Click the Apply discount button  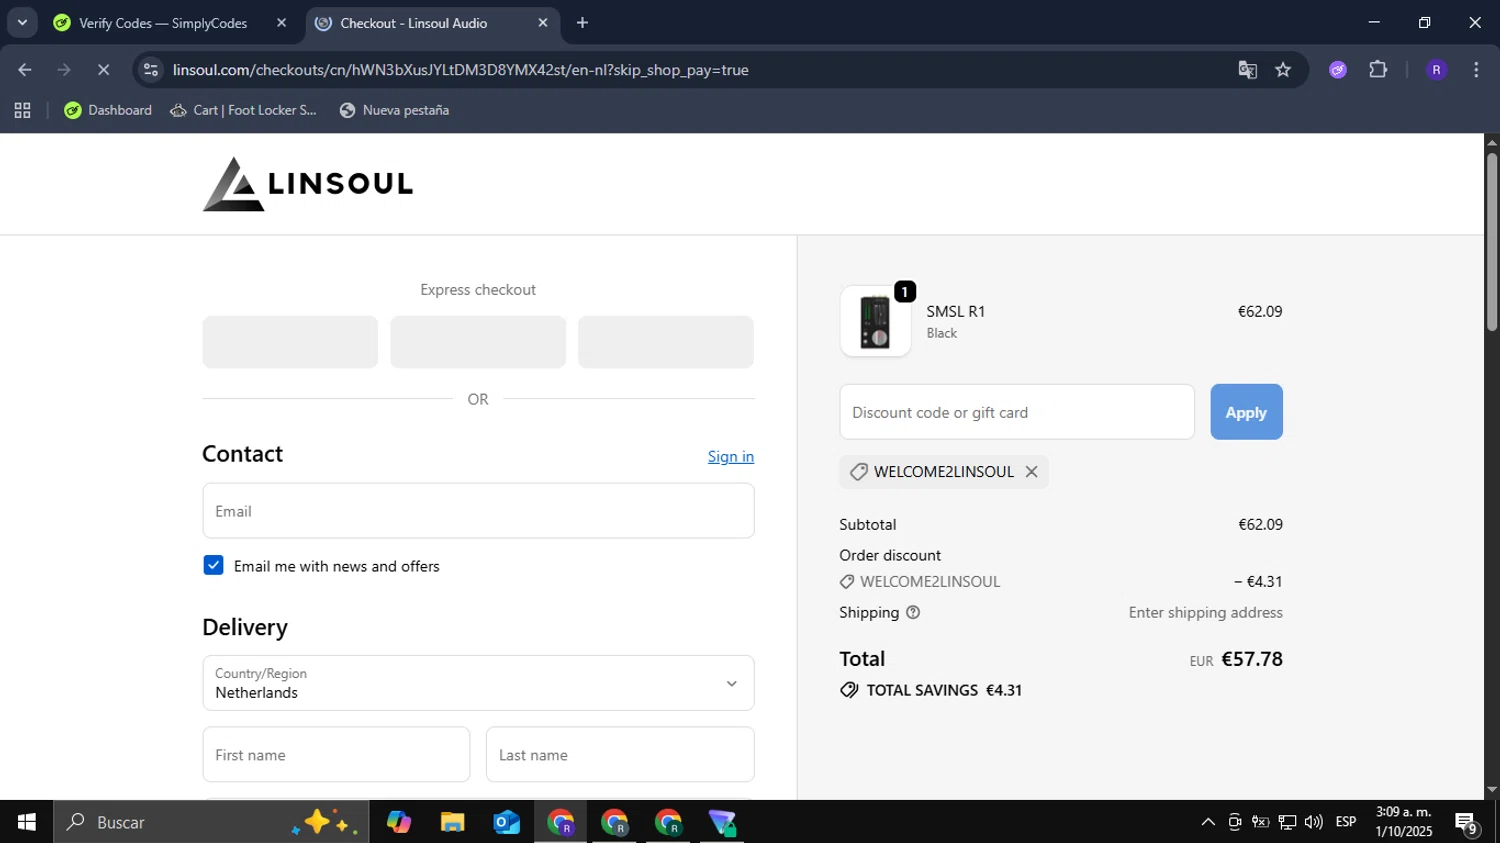(x=1246, y=412)
